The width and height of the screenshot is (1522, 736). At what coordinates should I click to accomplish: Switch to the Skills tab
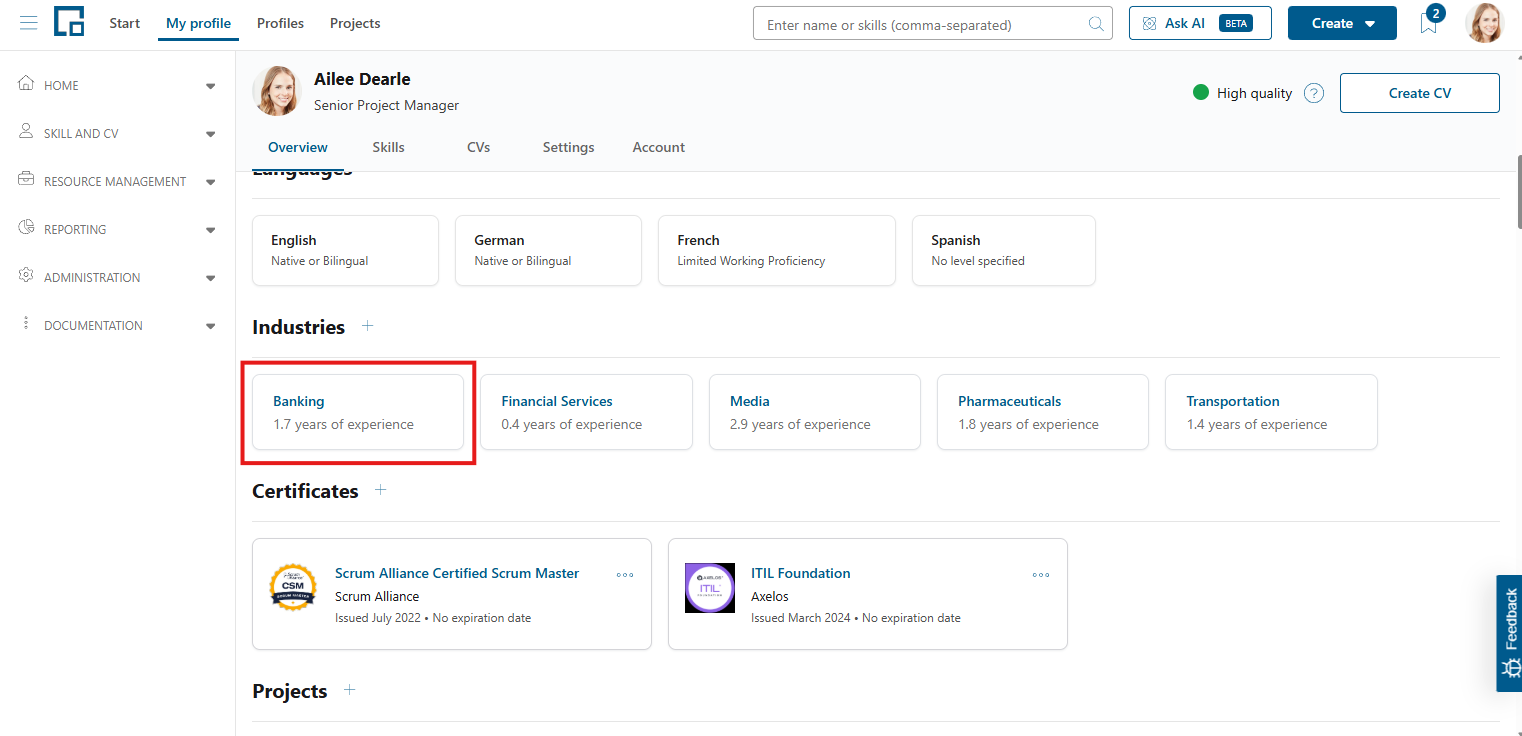click(x=389, y=147)
